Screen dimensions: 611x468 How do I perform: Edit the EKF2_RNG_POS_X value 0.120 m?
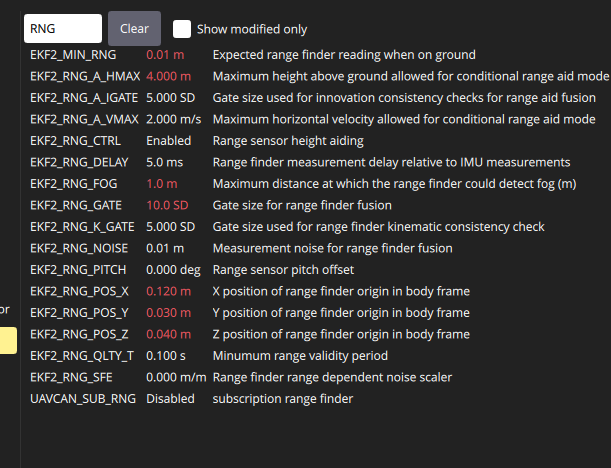[x=168, y=291]
